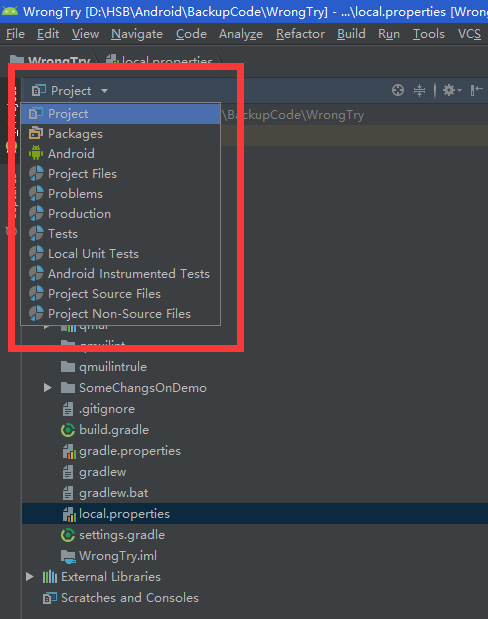Click the settings.gradle Gradle icon
The width and height of the screenshot is (488, 619).
pos(68,535)
